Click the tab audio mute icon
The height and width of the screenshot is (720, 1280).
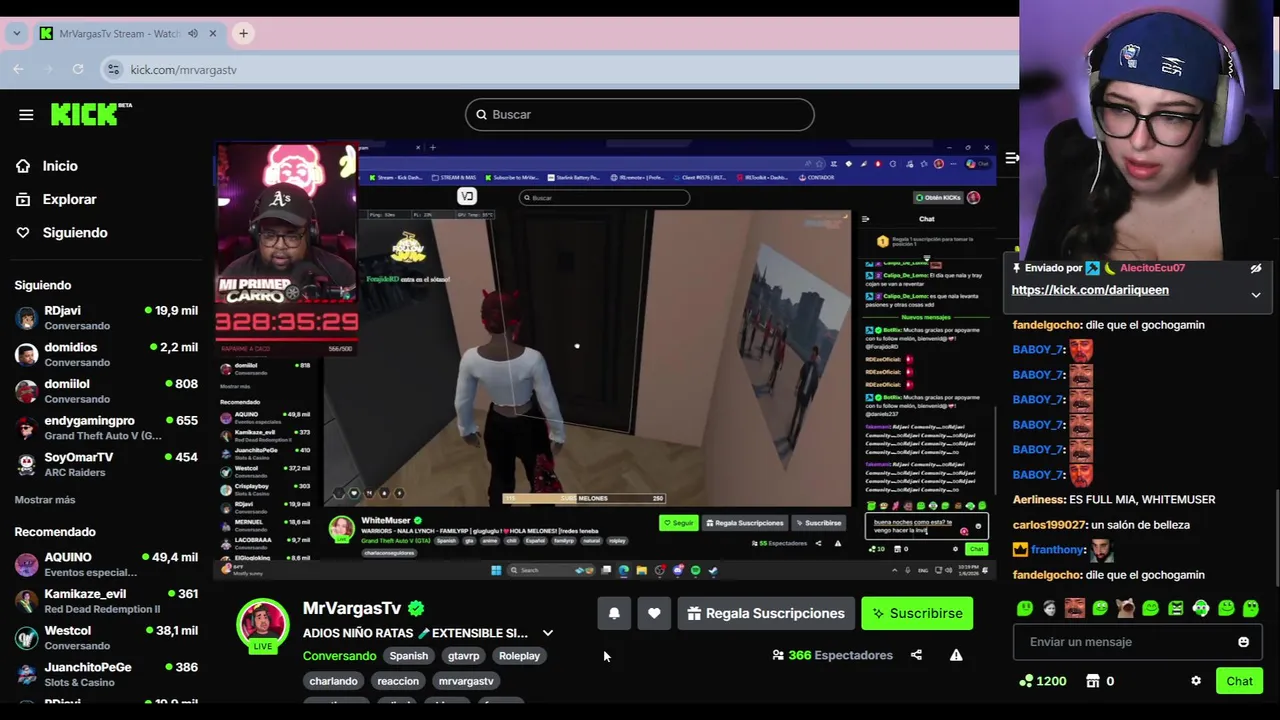[x=192, y=33]
